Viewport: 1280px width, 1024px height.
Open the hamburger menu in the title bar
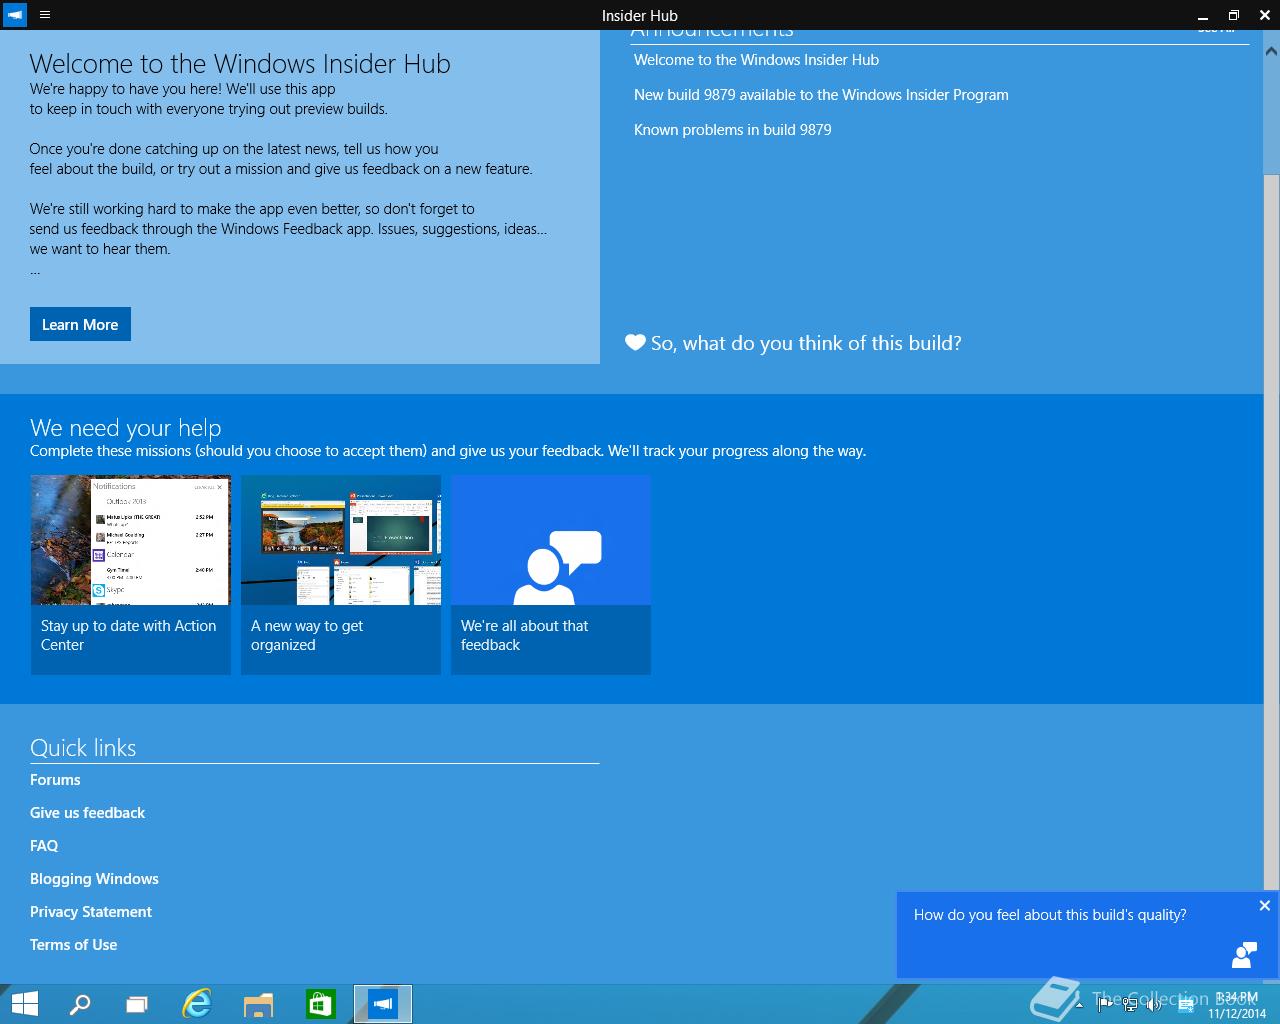[45, 15]
